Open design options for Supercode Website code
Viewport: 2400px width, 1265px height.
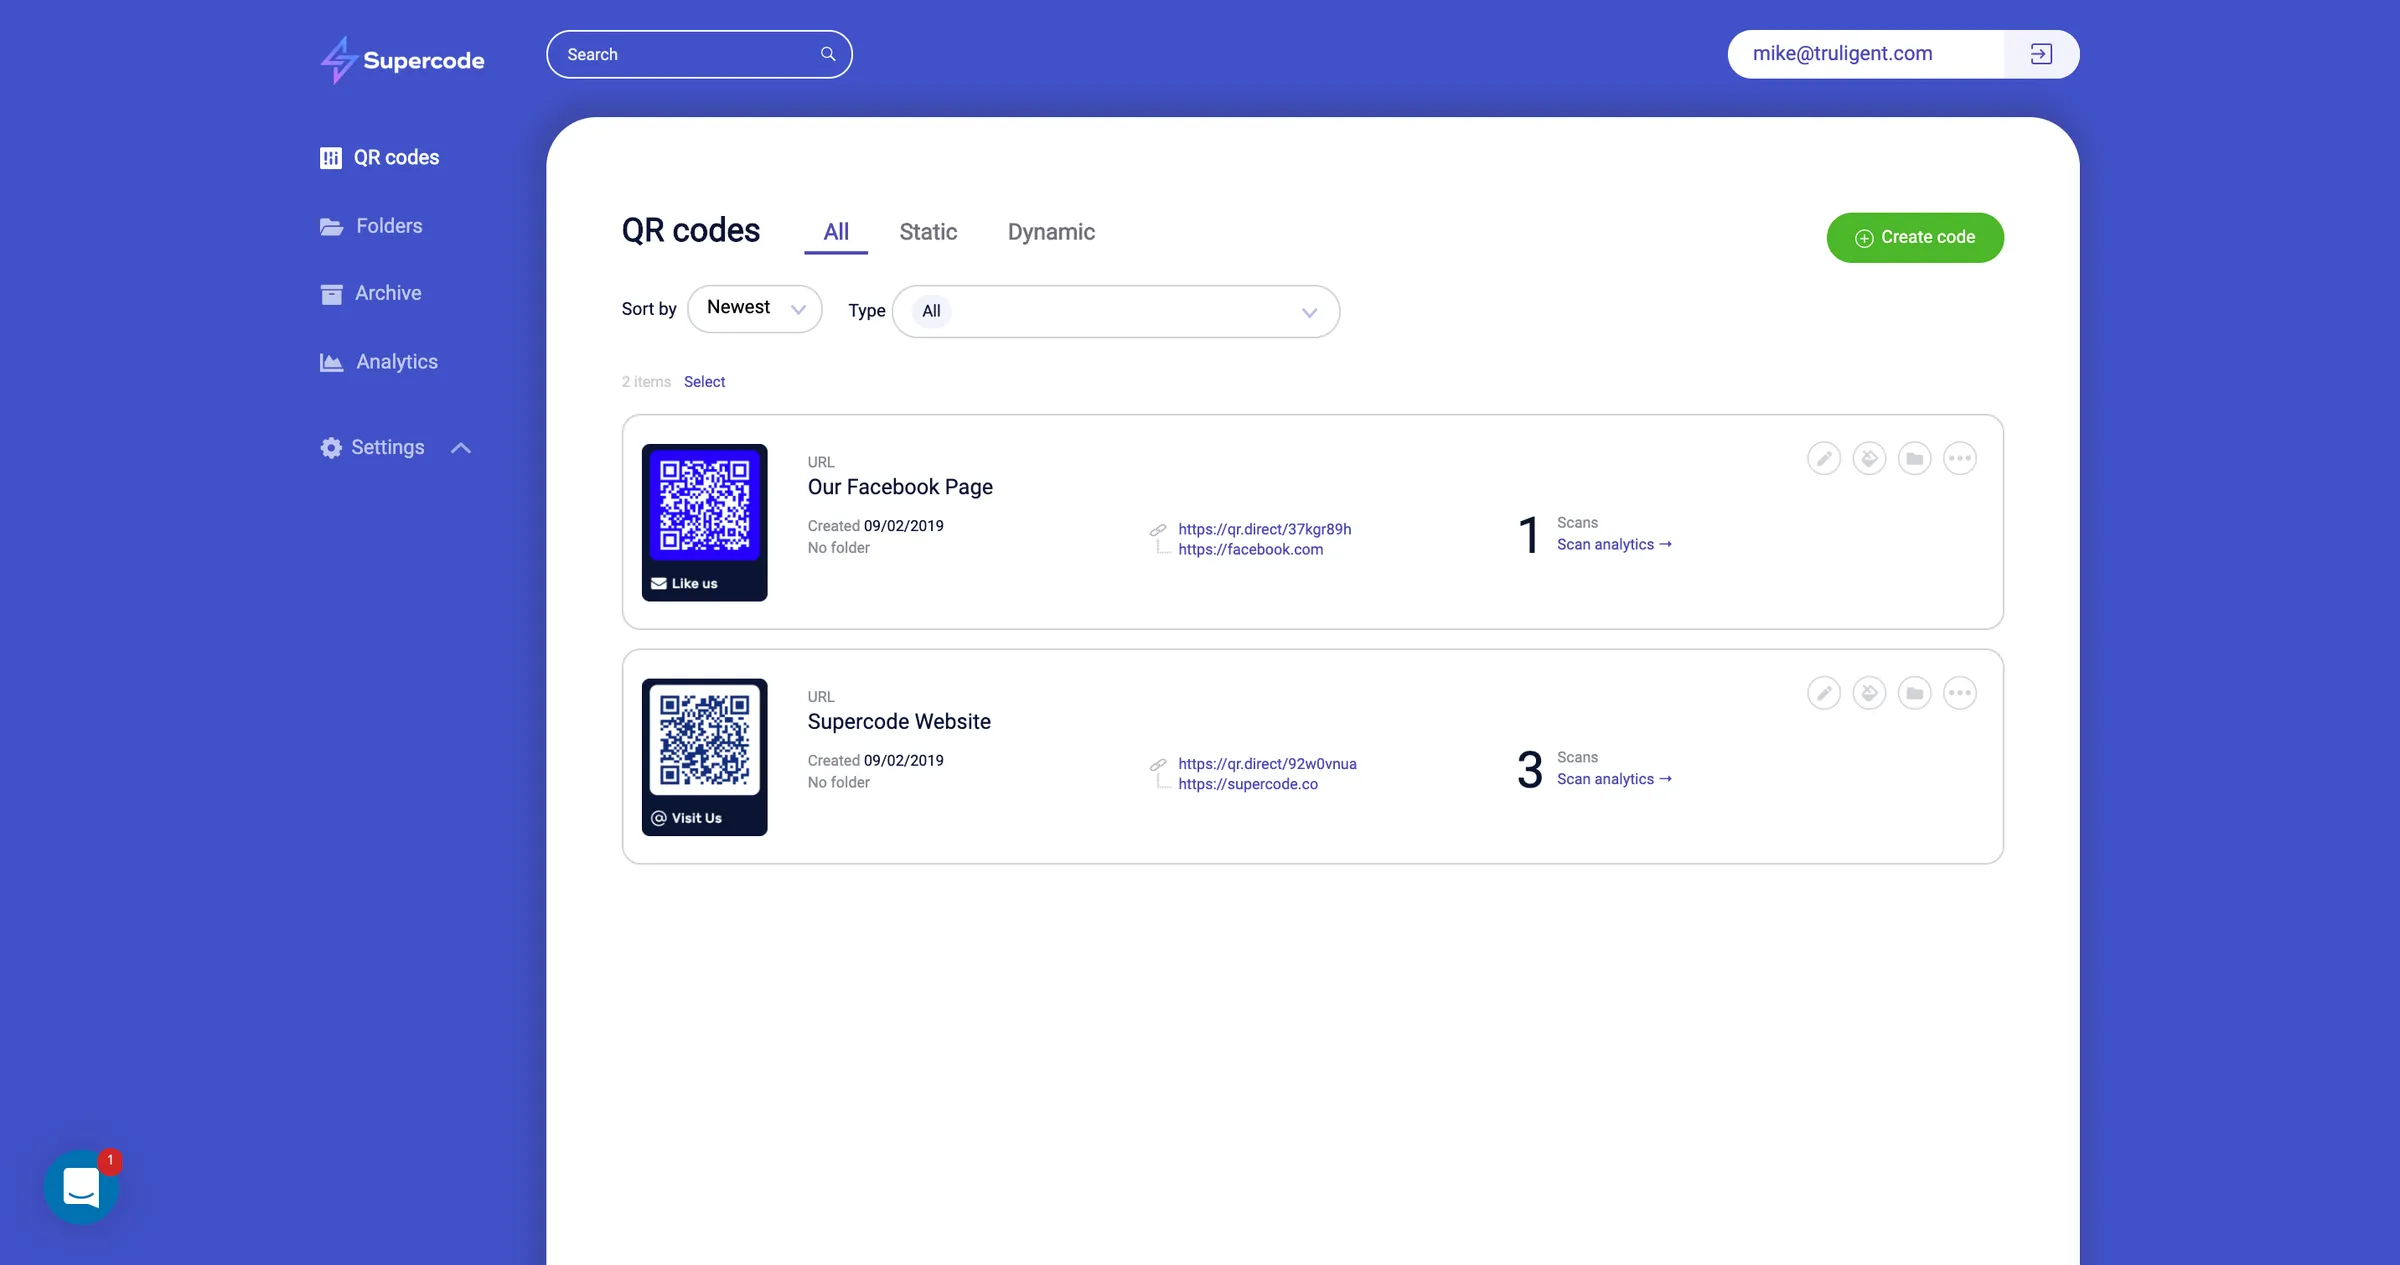(x=1869, y=692)
